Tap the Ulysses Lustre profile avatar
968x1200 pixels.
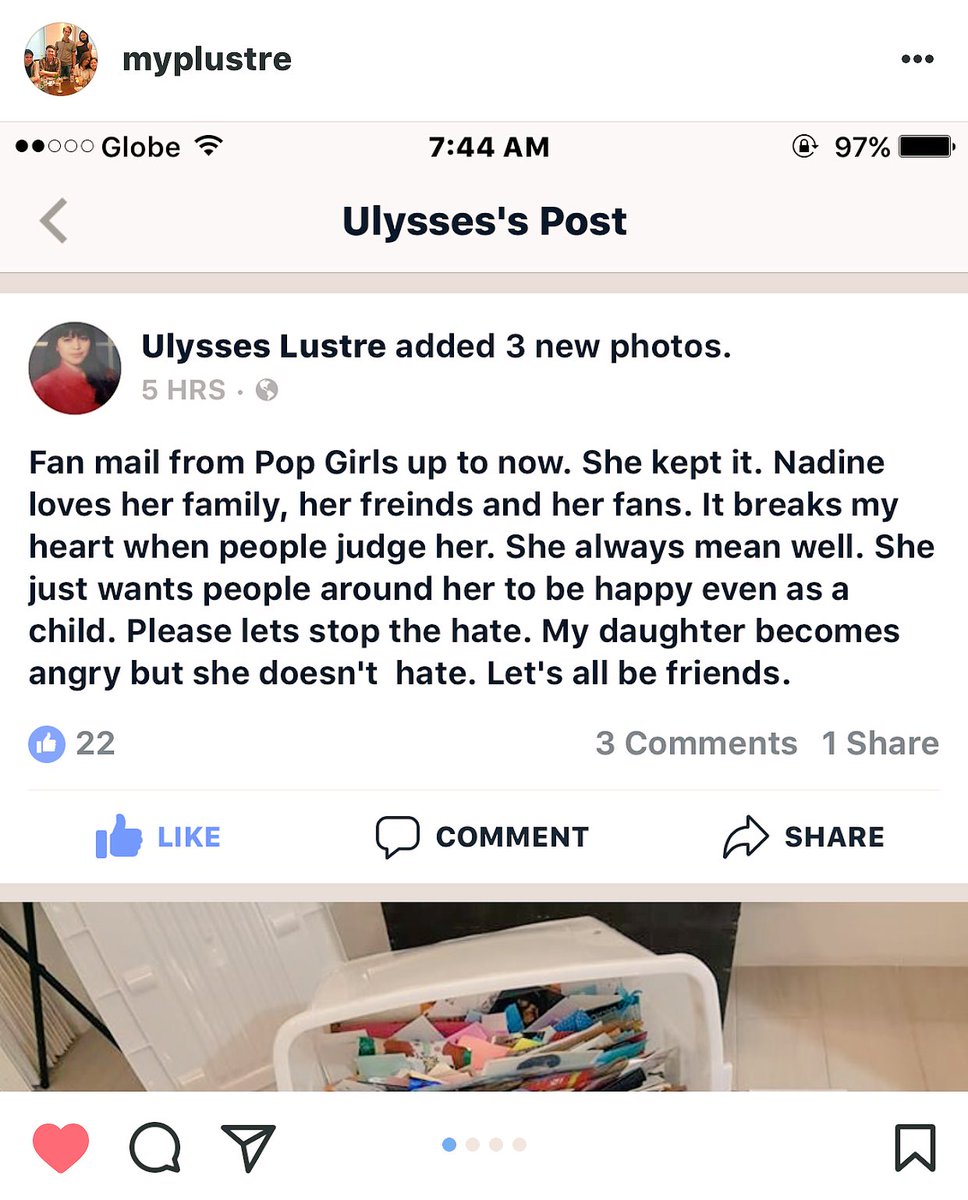(75, 368)
